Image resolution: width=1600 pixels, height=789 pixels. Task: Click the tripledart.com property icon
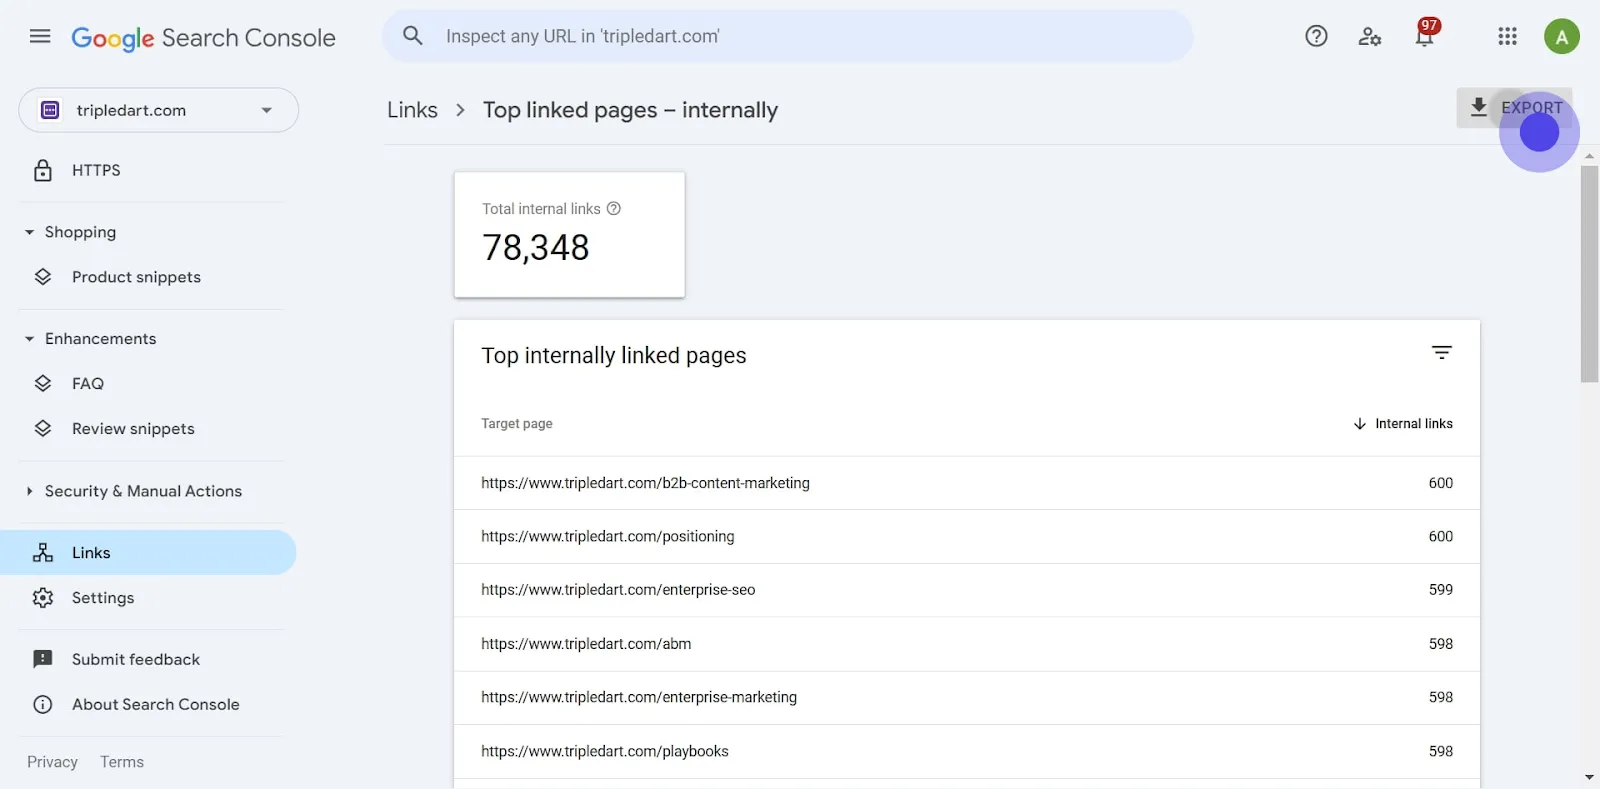click(50, 110)
